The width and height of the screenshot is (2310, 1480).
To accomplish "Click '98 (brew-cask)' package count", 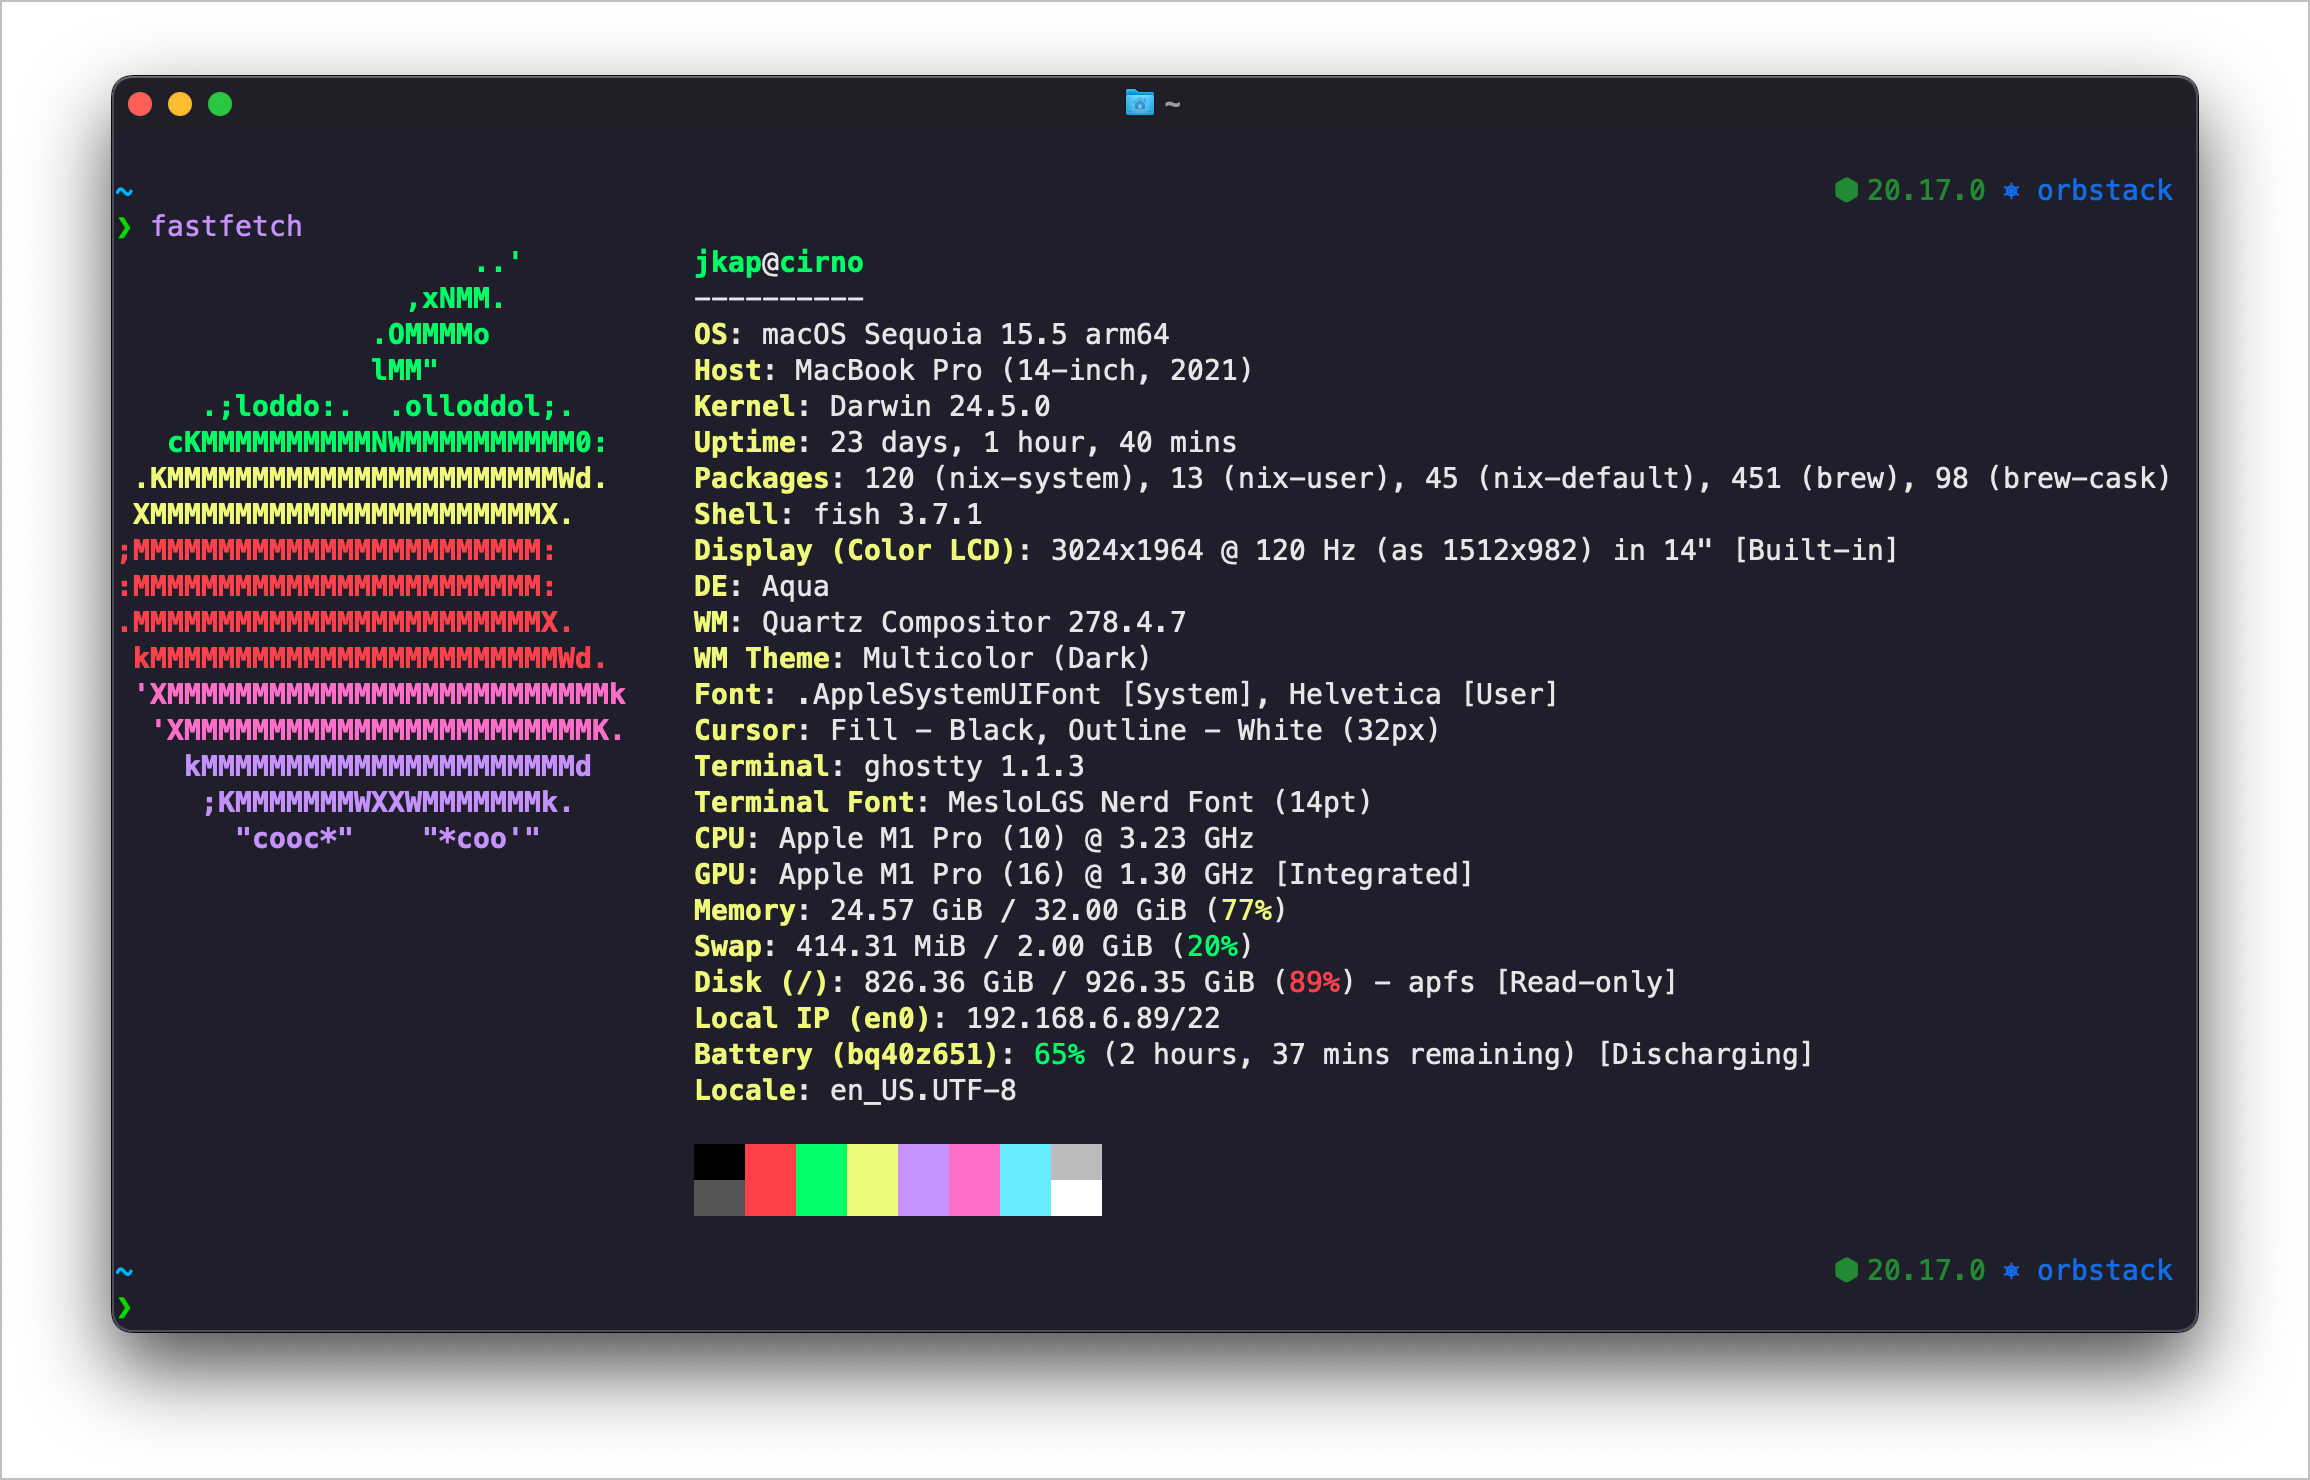I will (2051, 479).
